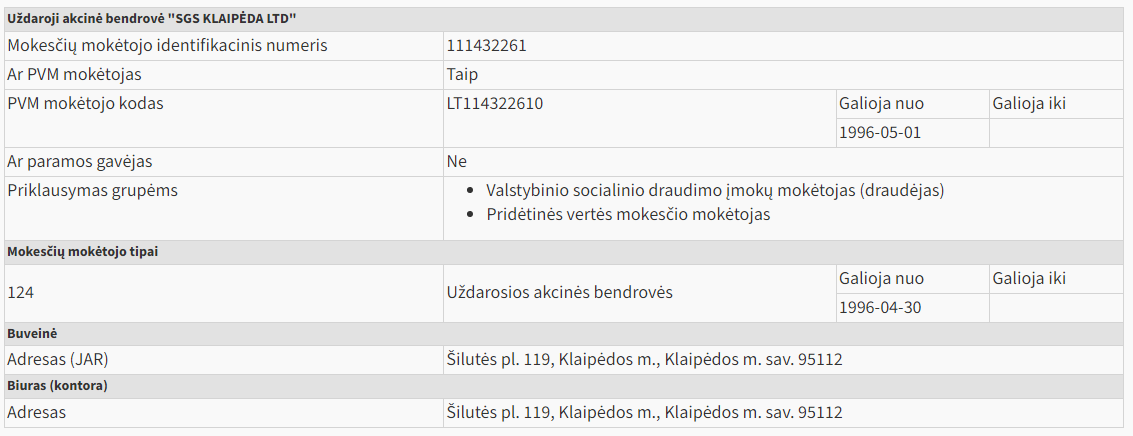Select the date 1996-05-01
The image size is (1133, 436).
click(x=880, y=133)
